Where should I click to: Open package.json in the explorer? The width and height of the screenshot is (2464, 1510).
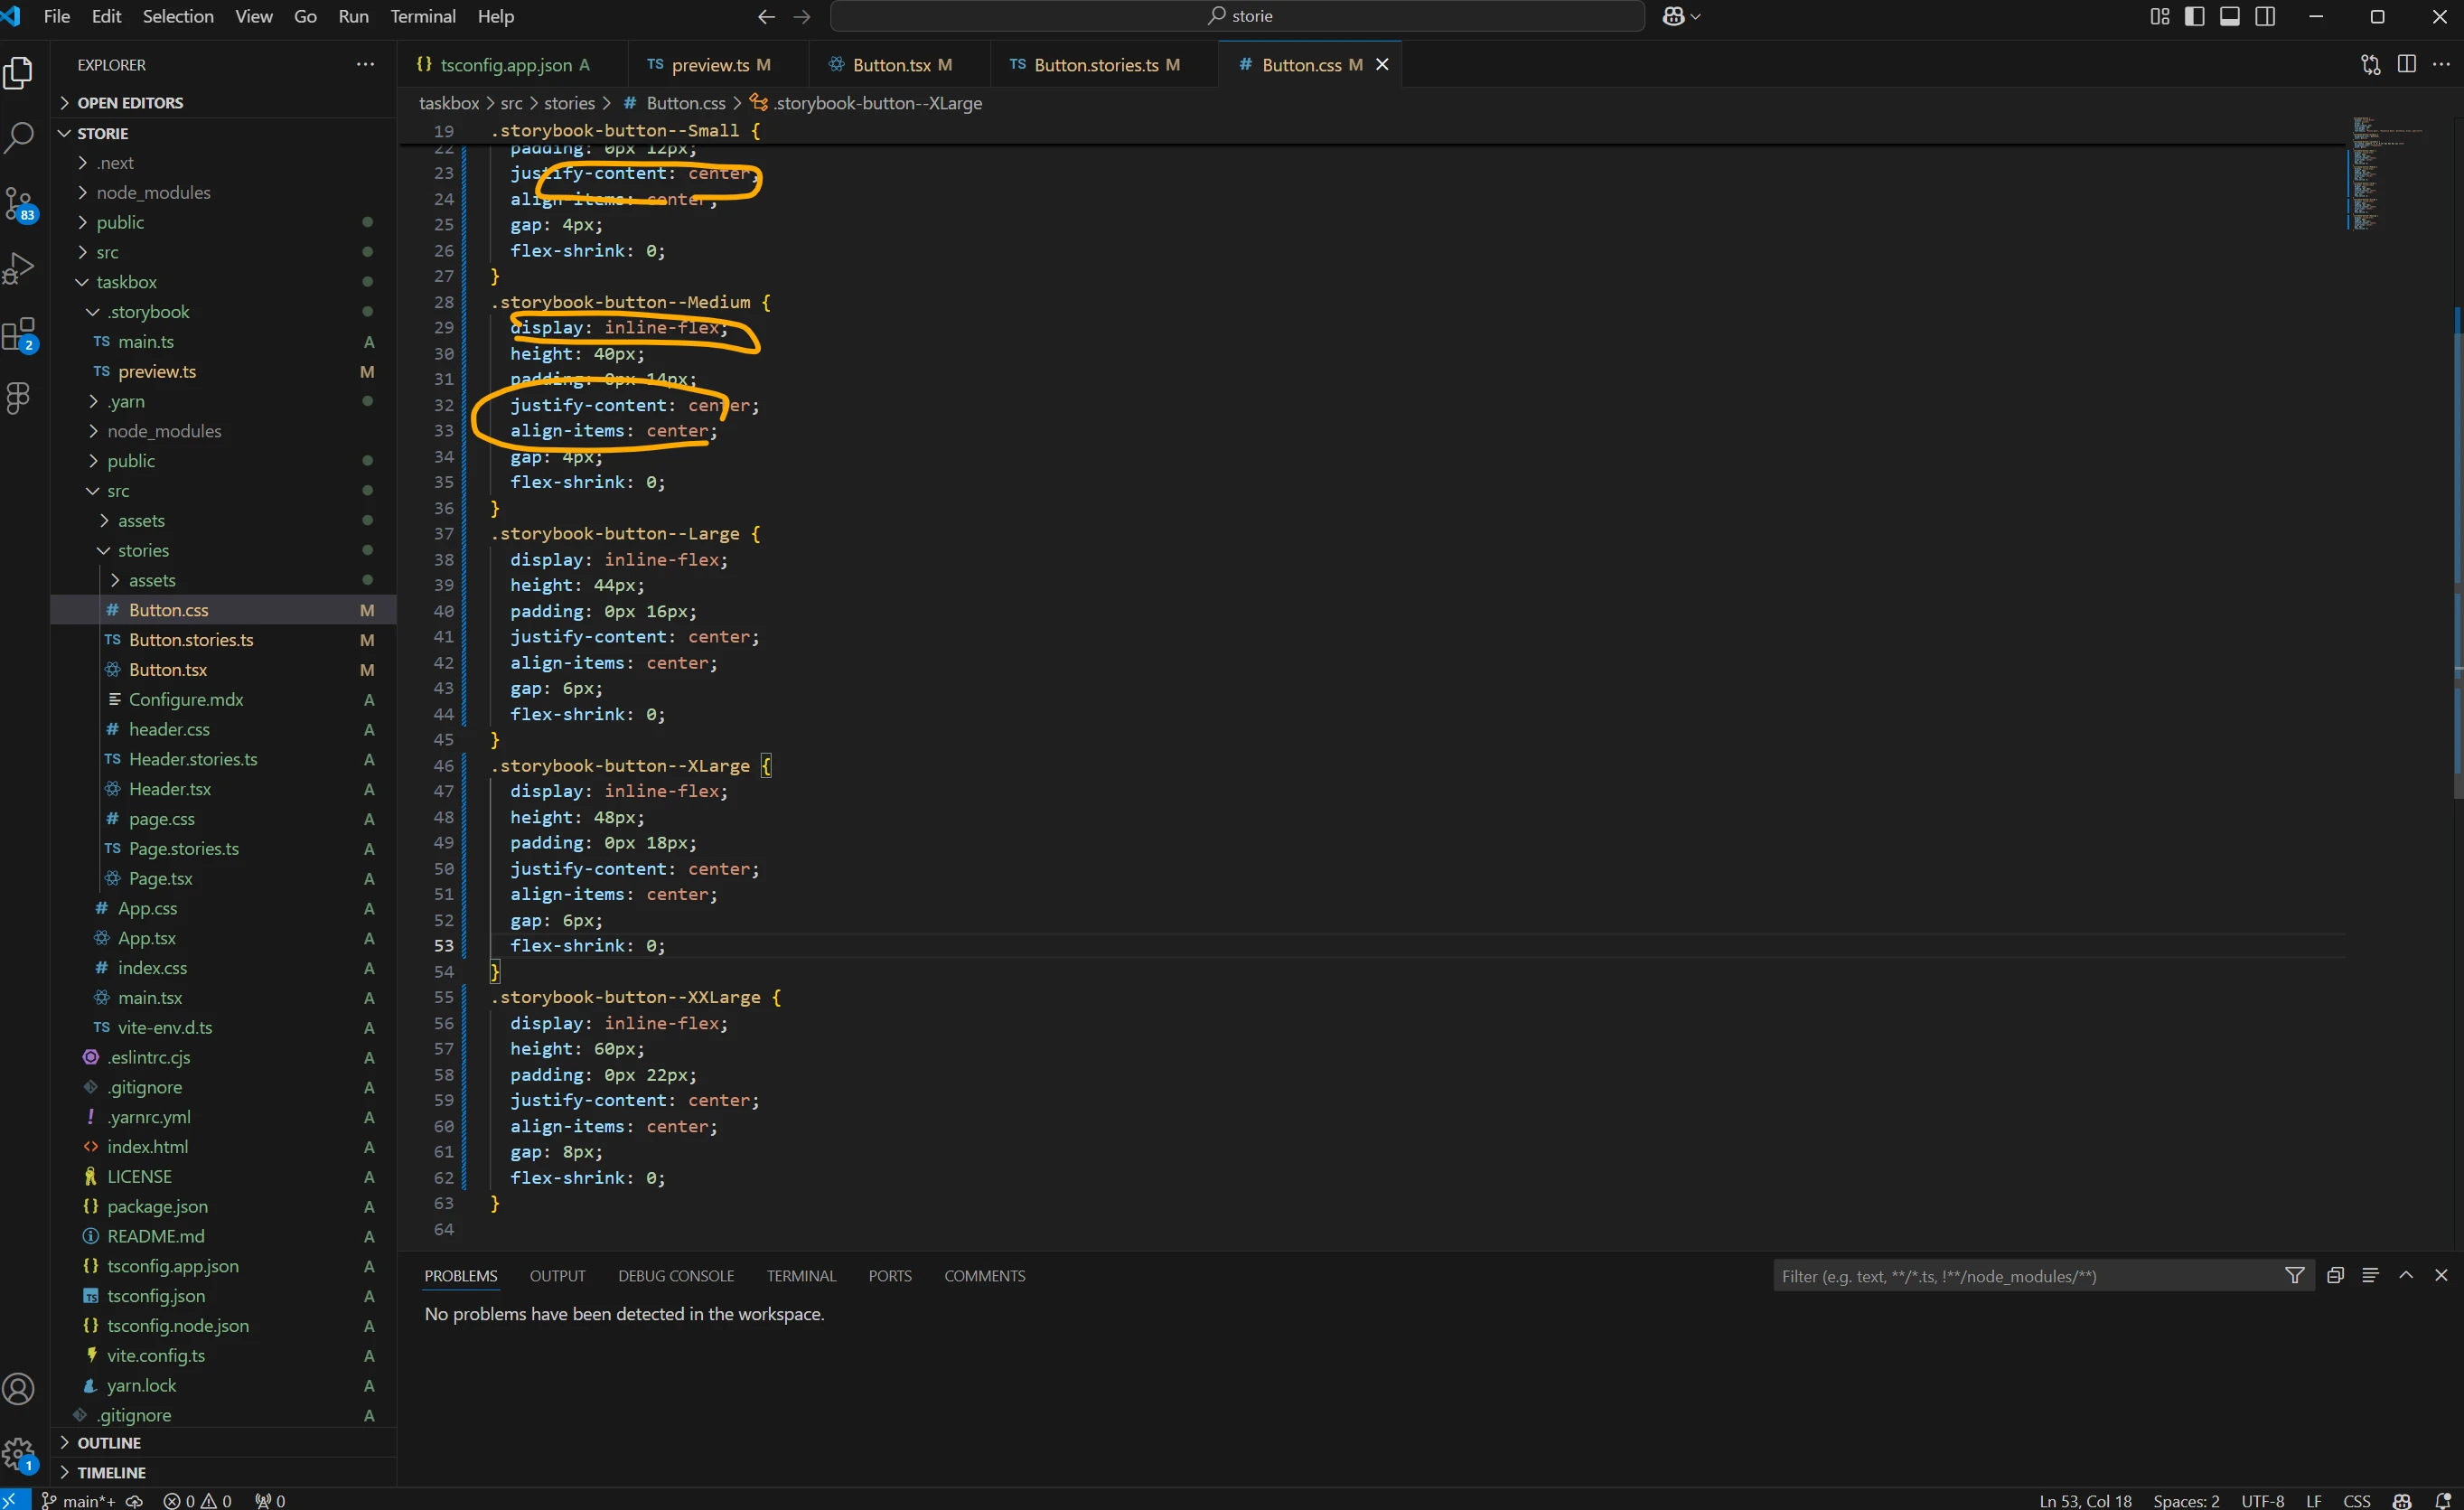coord(224,1206)
